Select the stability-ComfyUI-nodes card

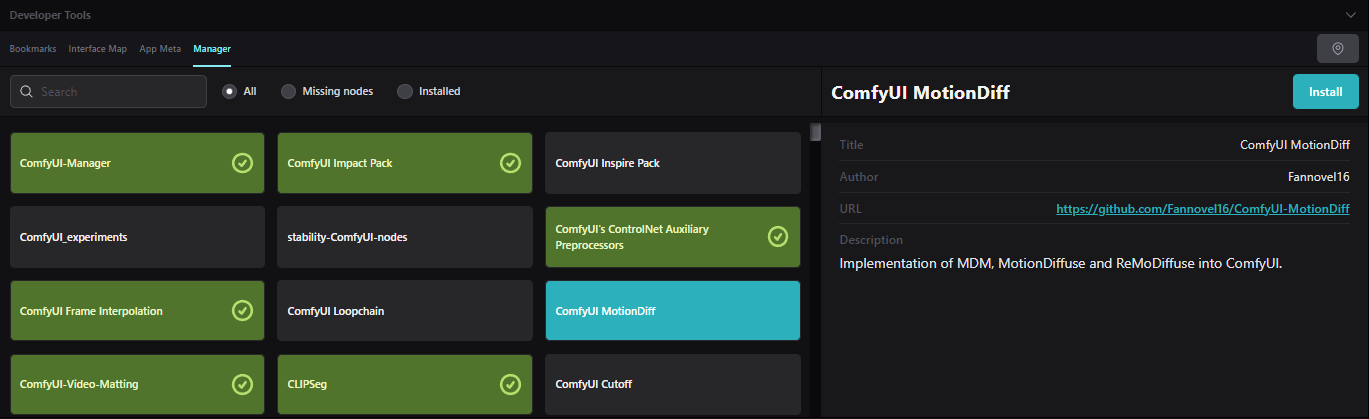(405, 237)
